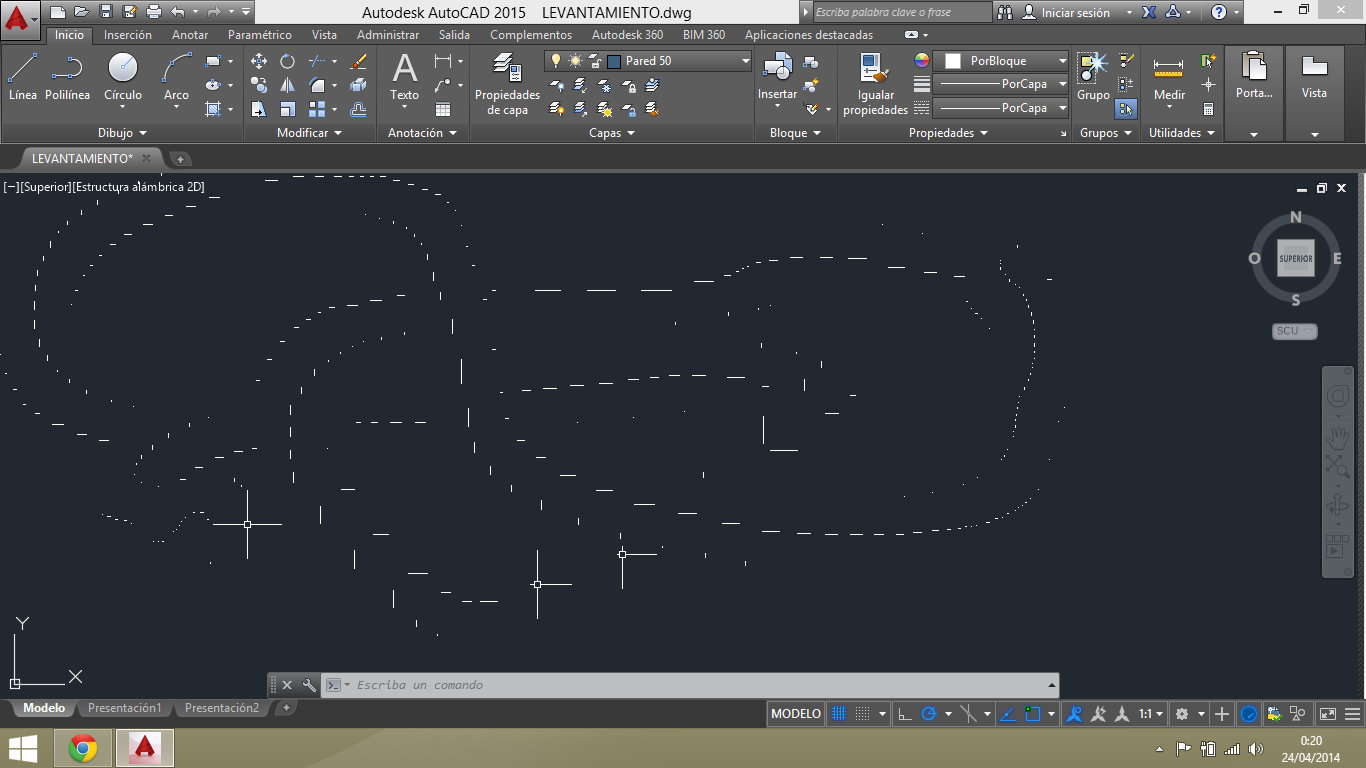Viewport: 1366px width, 768px height.
Task: Insert a table from Anotación panel
Action: pyautogui.click(x=443, y=109)
